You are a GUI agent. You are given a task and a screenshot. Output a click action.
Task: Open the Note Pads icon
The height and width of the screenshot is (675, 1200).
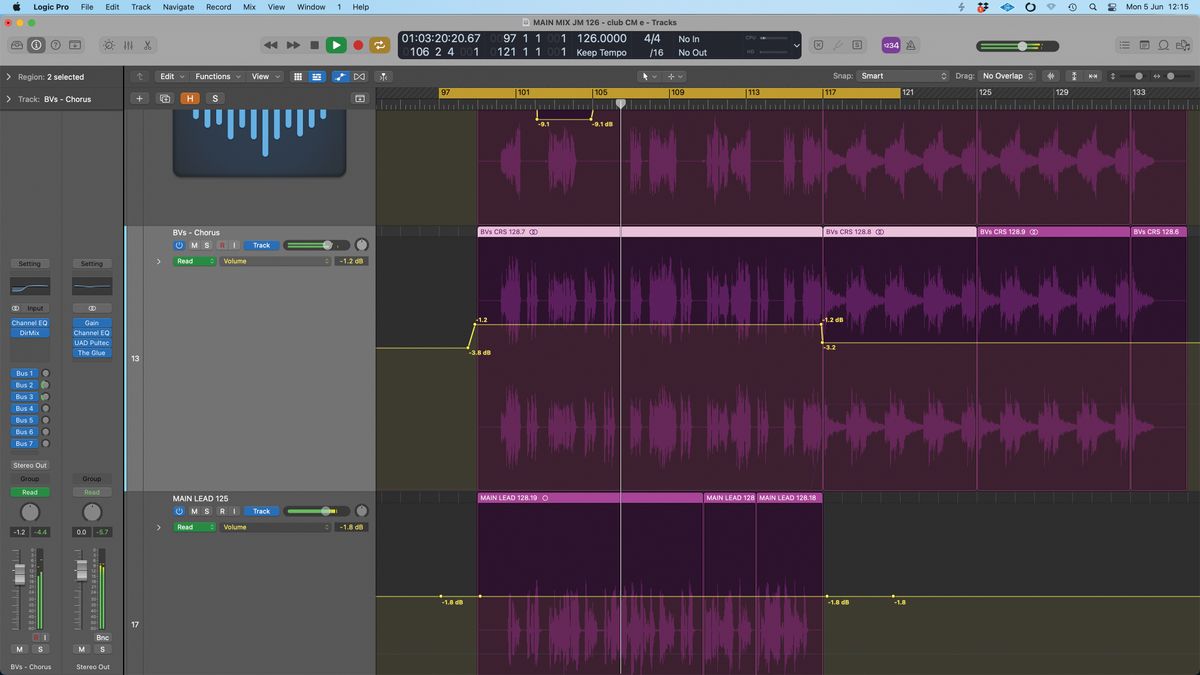tap(1145, 45)
